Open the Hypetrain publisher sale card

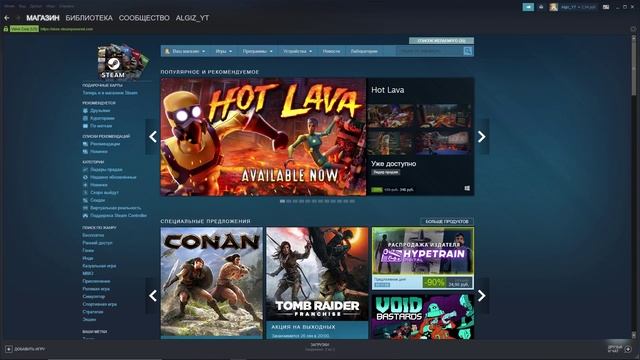click(x=423, y=258)
